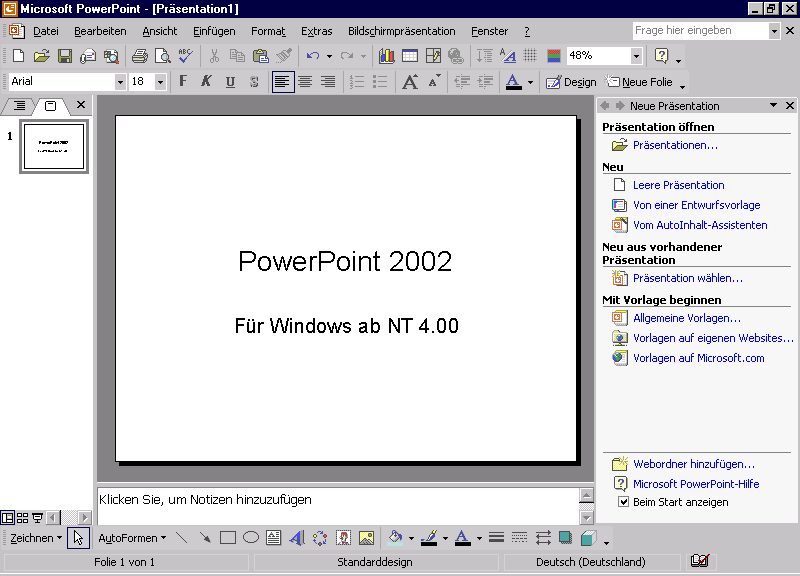Click the Fill Color bucket swatch
Viewport: 800px width, 576px height.
click(x=395, y=538)
